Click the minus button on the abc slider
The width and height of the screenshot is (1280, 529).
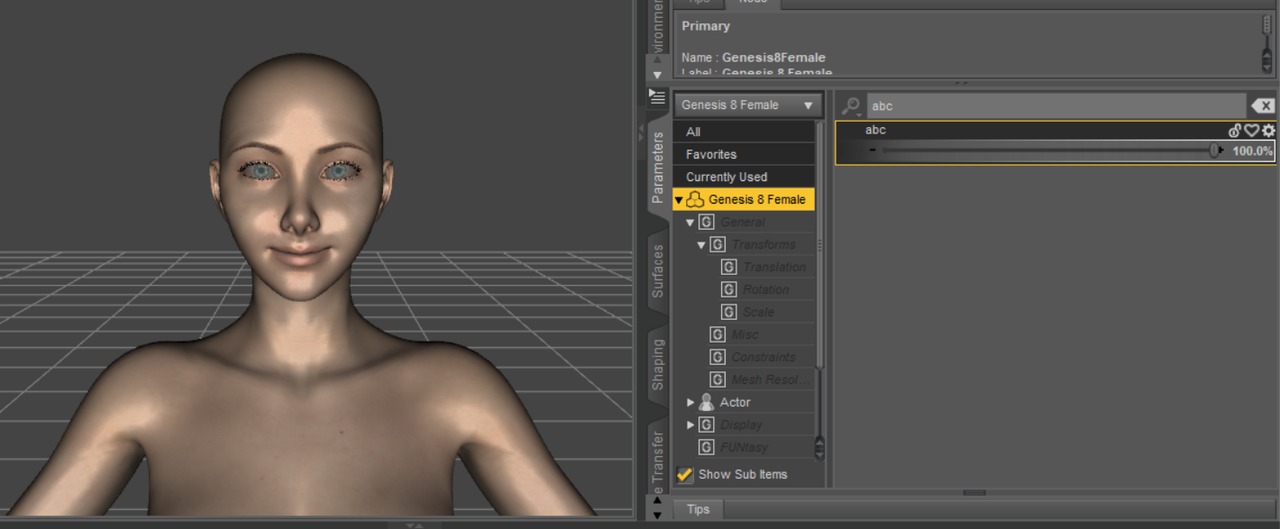[x=873, y=151]
